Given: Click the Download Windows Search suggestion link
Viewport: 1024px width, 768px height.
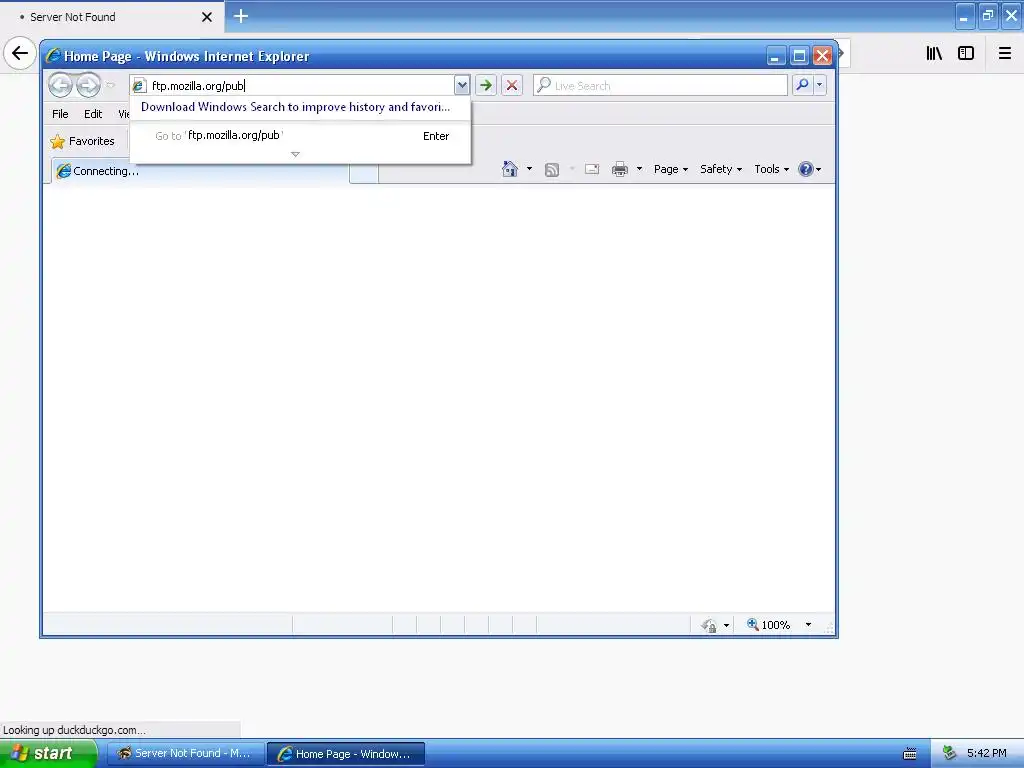Looking at the screenshot, I should coord(295,107).
